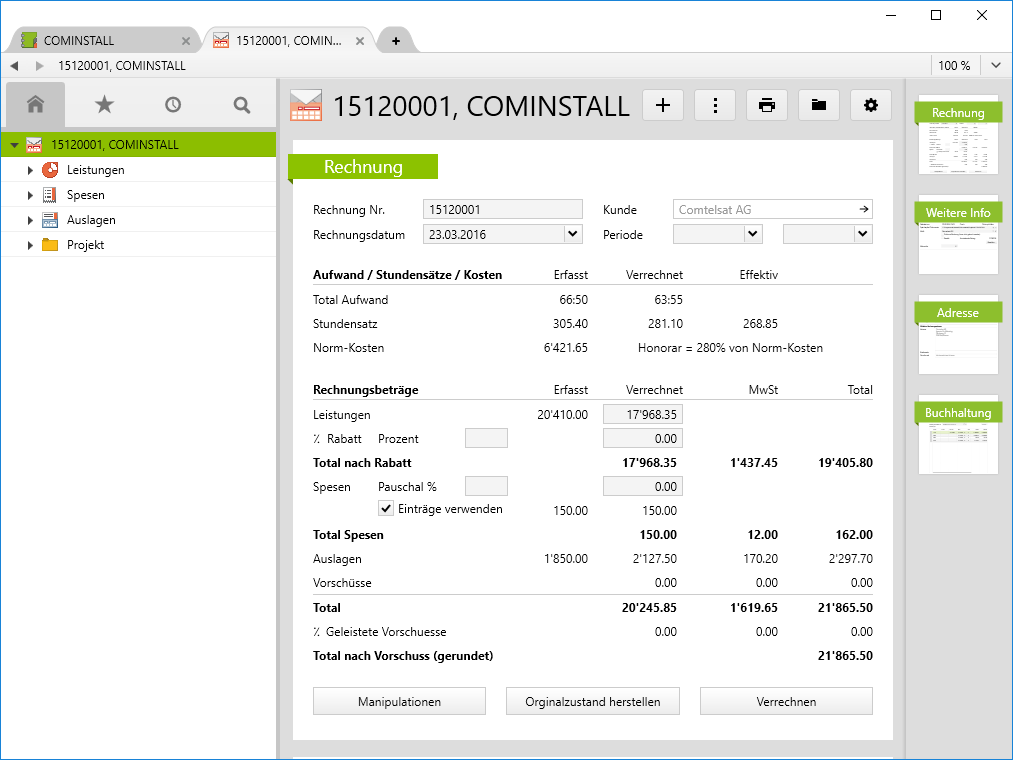Expand the Leistungen tree node
The image size is (1013, 760).
click(x=29, y=170)
